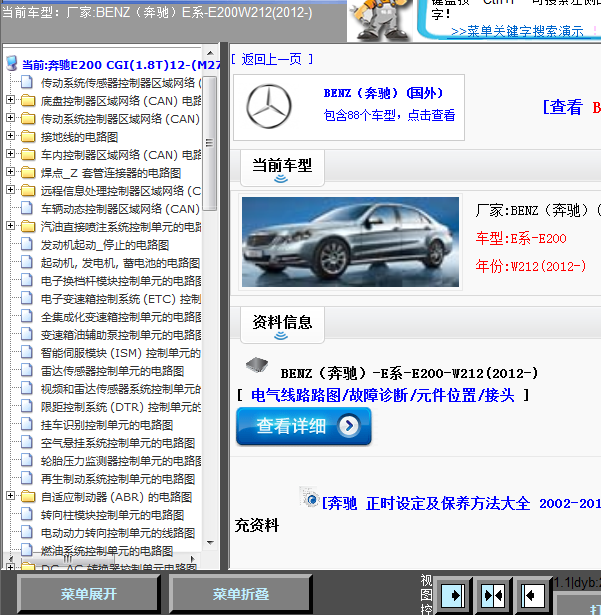Click the [查看 link at right

coord(563,107)
